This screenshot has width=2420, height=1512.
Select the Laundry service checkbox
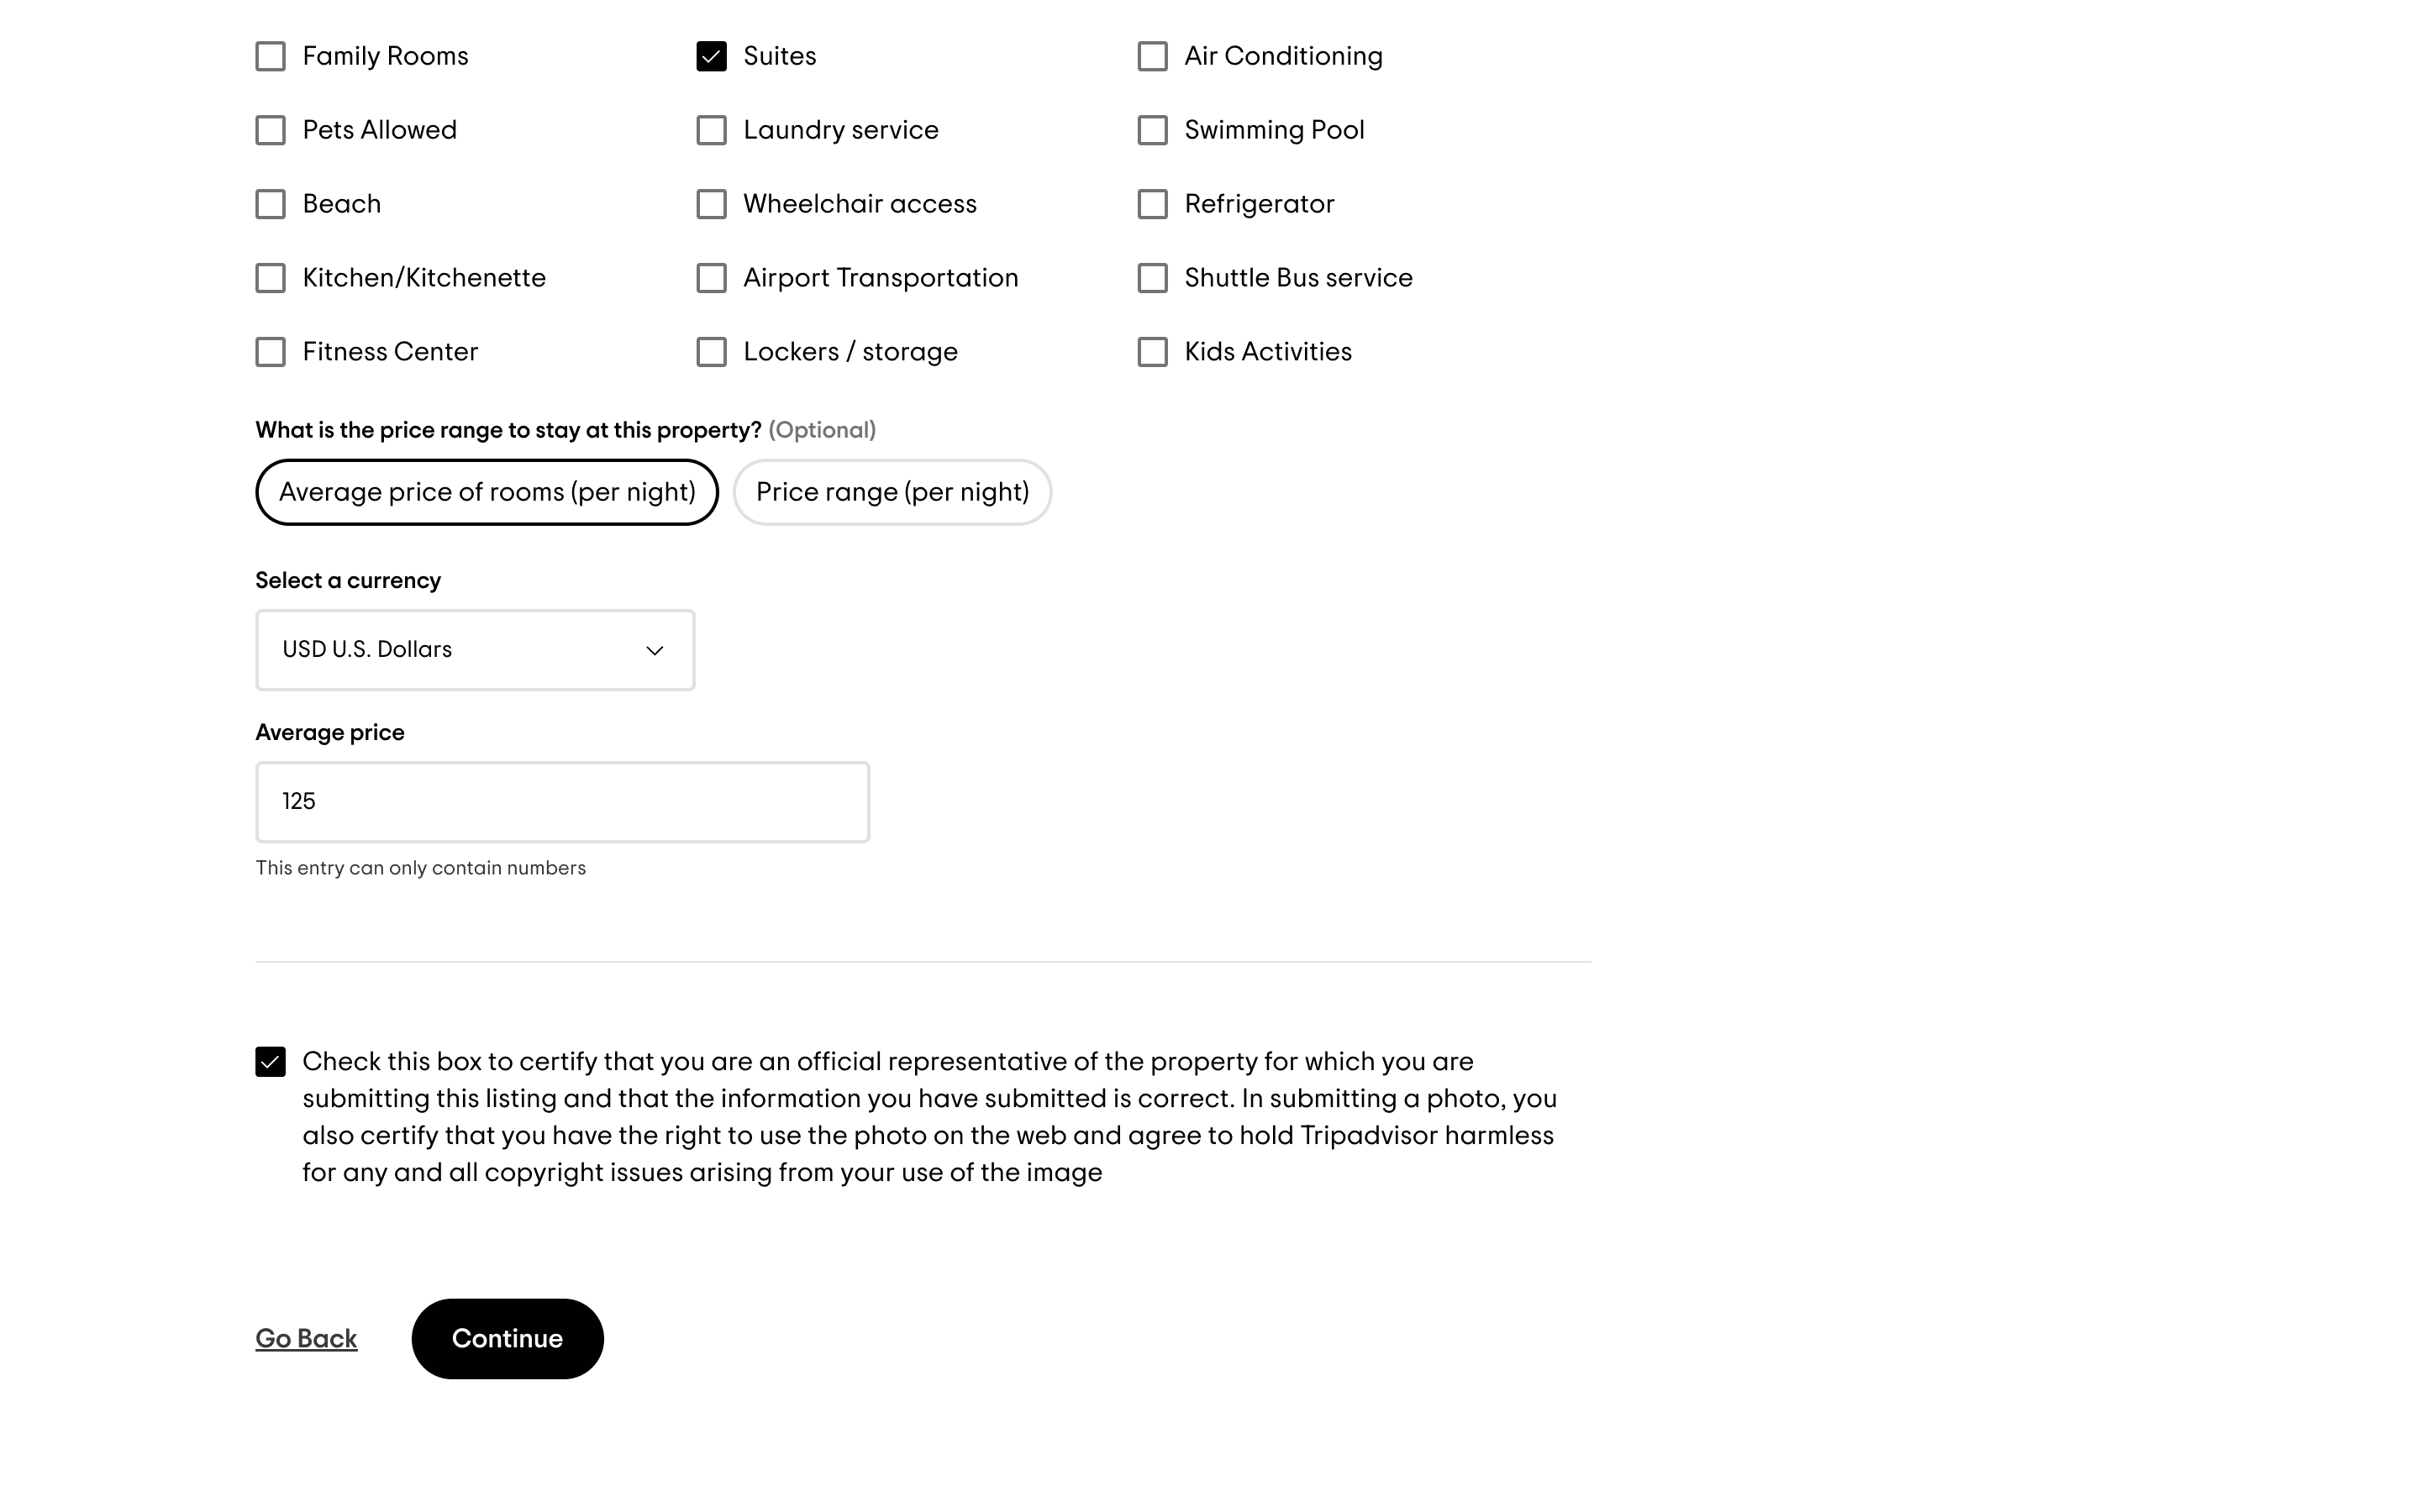(x=711, y=130)
